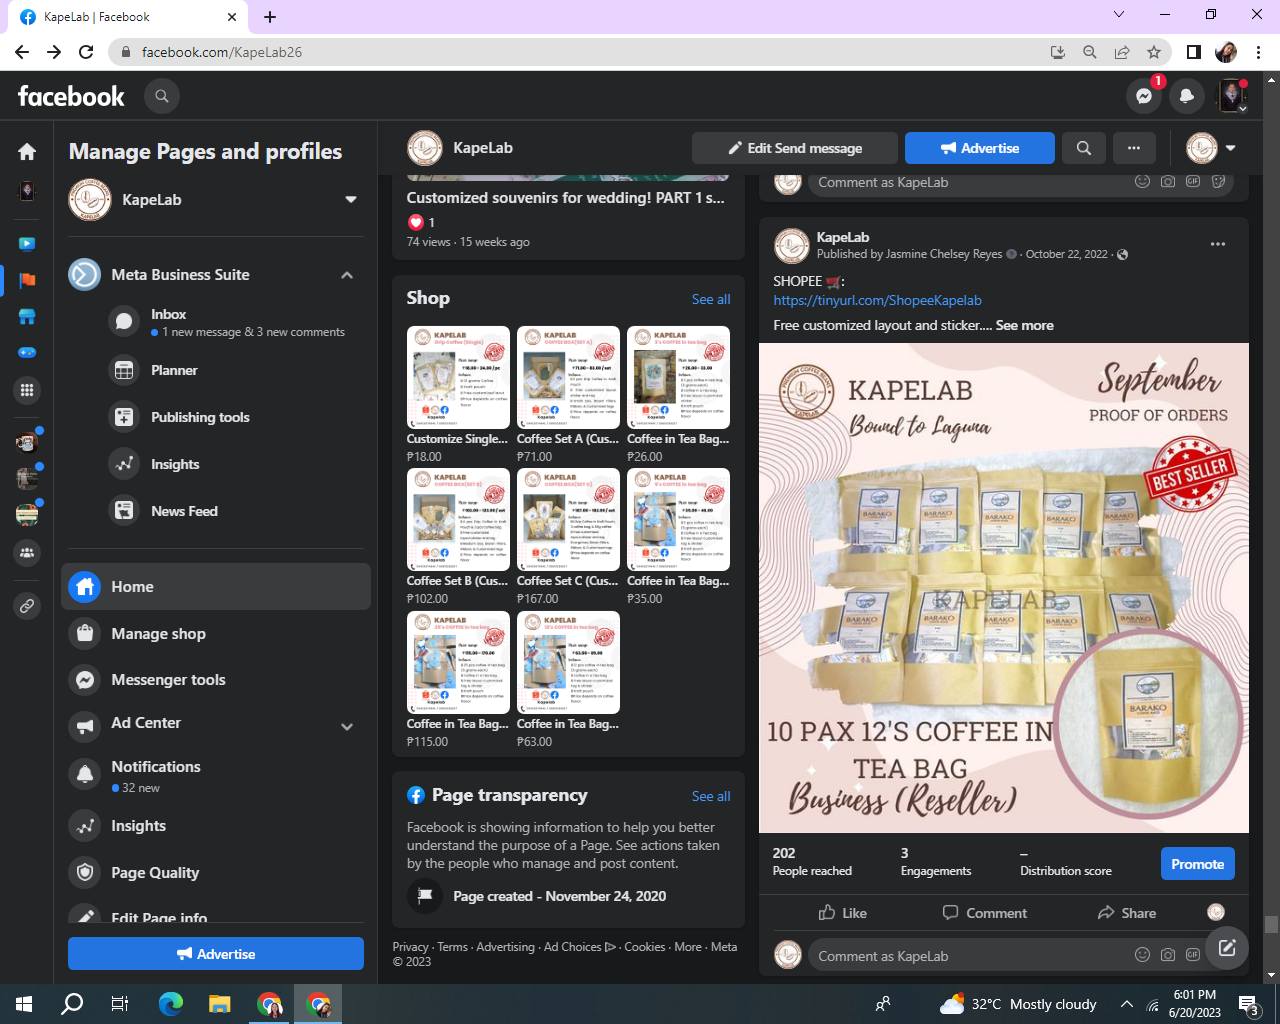
Task: Like the KapeLab post
Action: (842, 913)
